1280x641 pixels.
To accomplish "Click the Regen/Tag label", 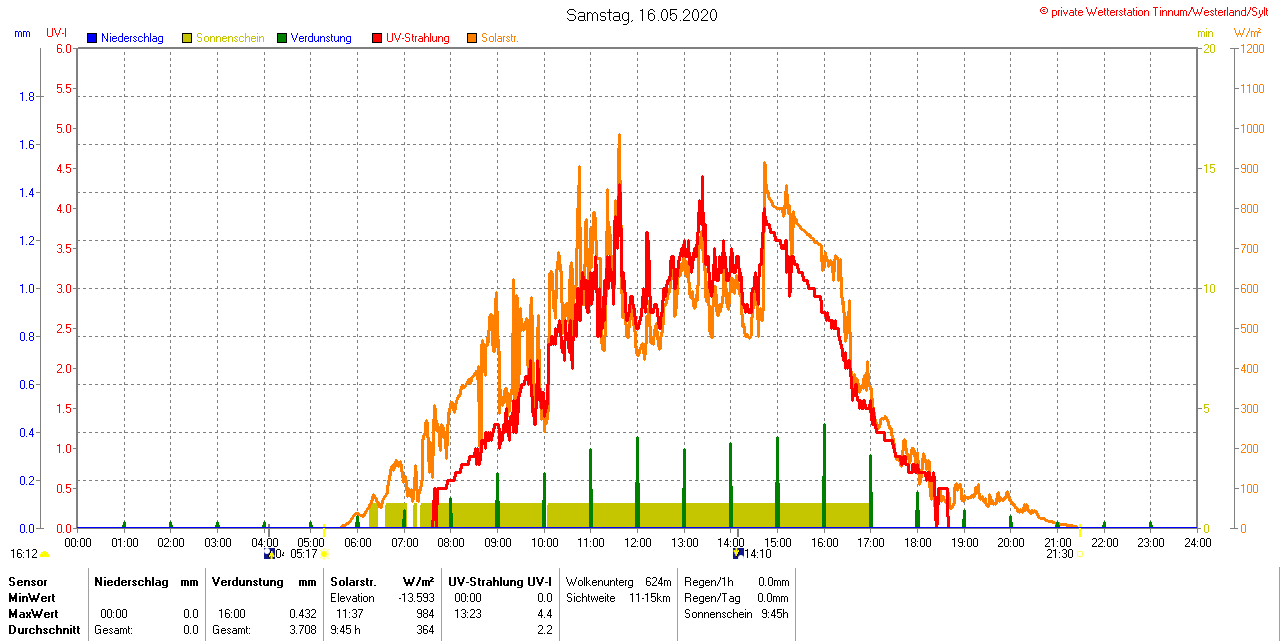I will tap(712, 598).
